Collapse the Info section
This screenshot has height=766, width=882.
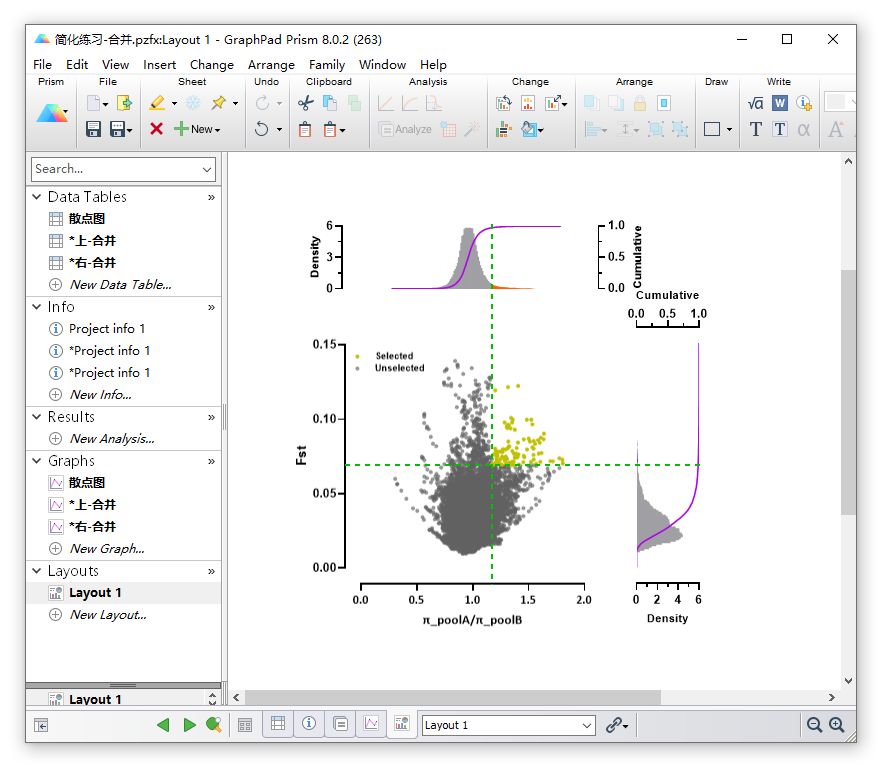tap(37, 307)
